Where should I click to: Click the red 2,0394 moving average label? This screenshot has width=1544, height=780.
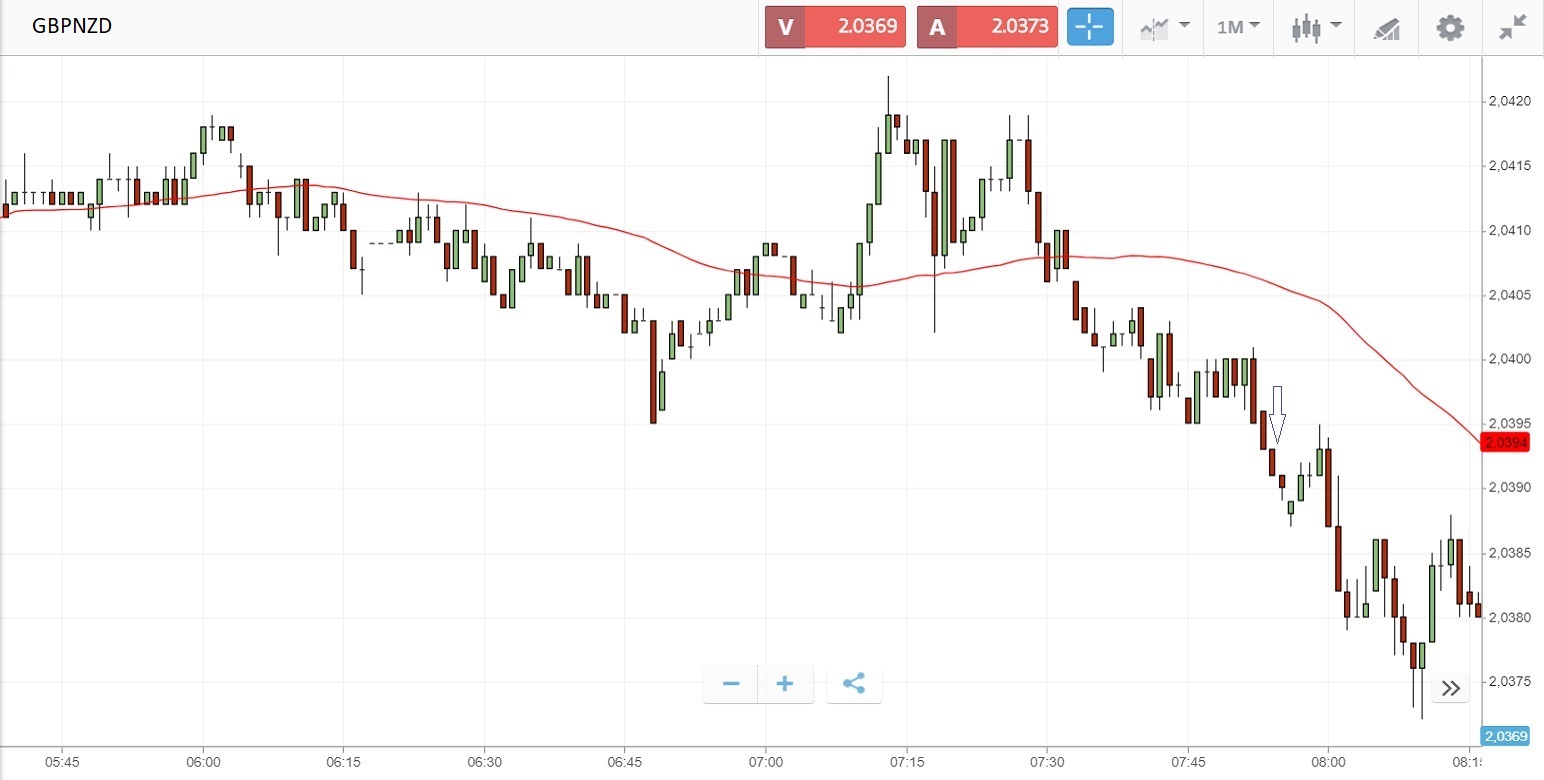[1505, 442]
